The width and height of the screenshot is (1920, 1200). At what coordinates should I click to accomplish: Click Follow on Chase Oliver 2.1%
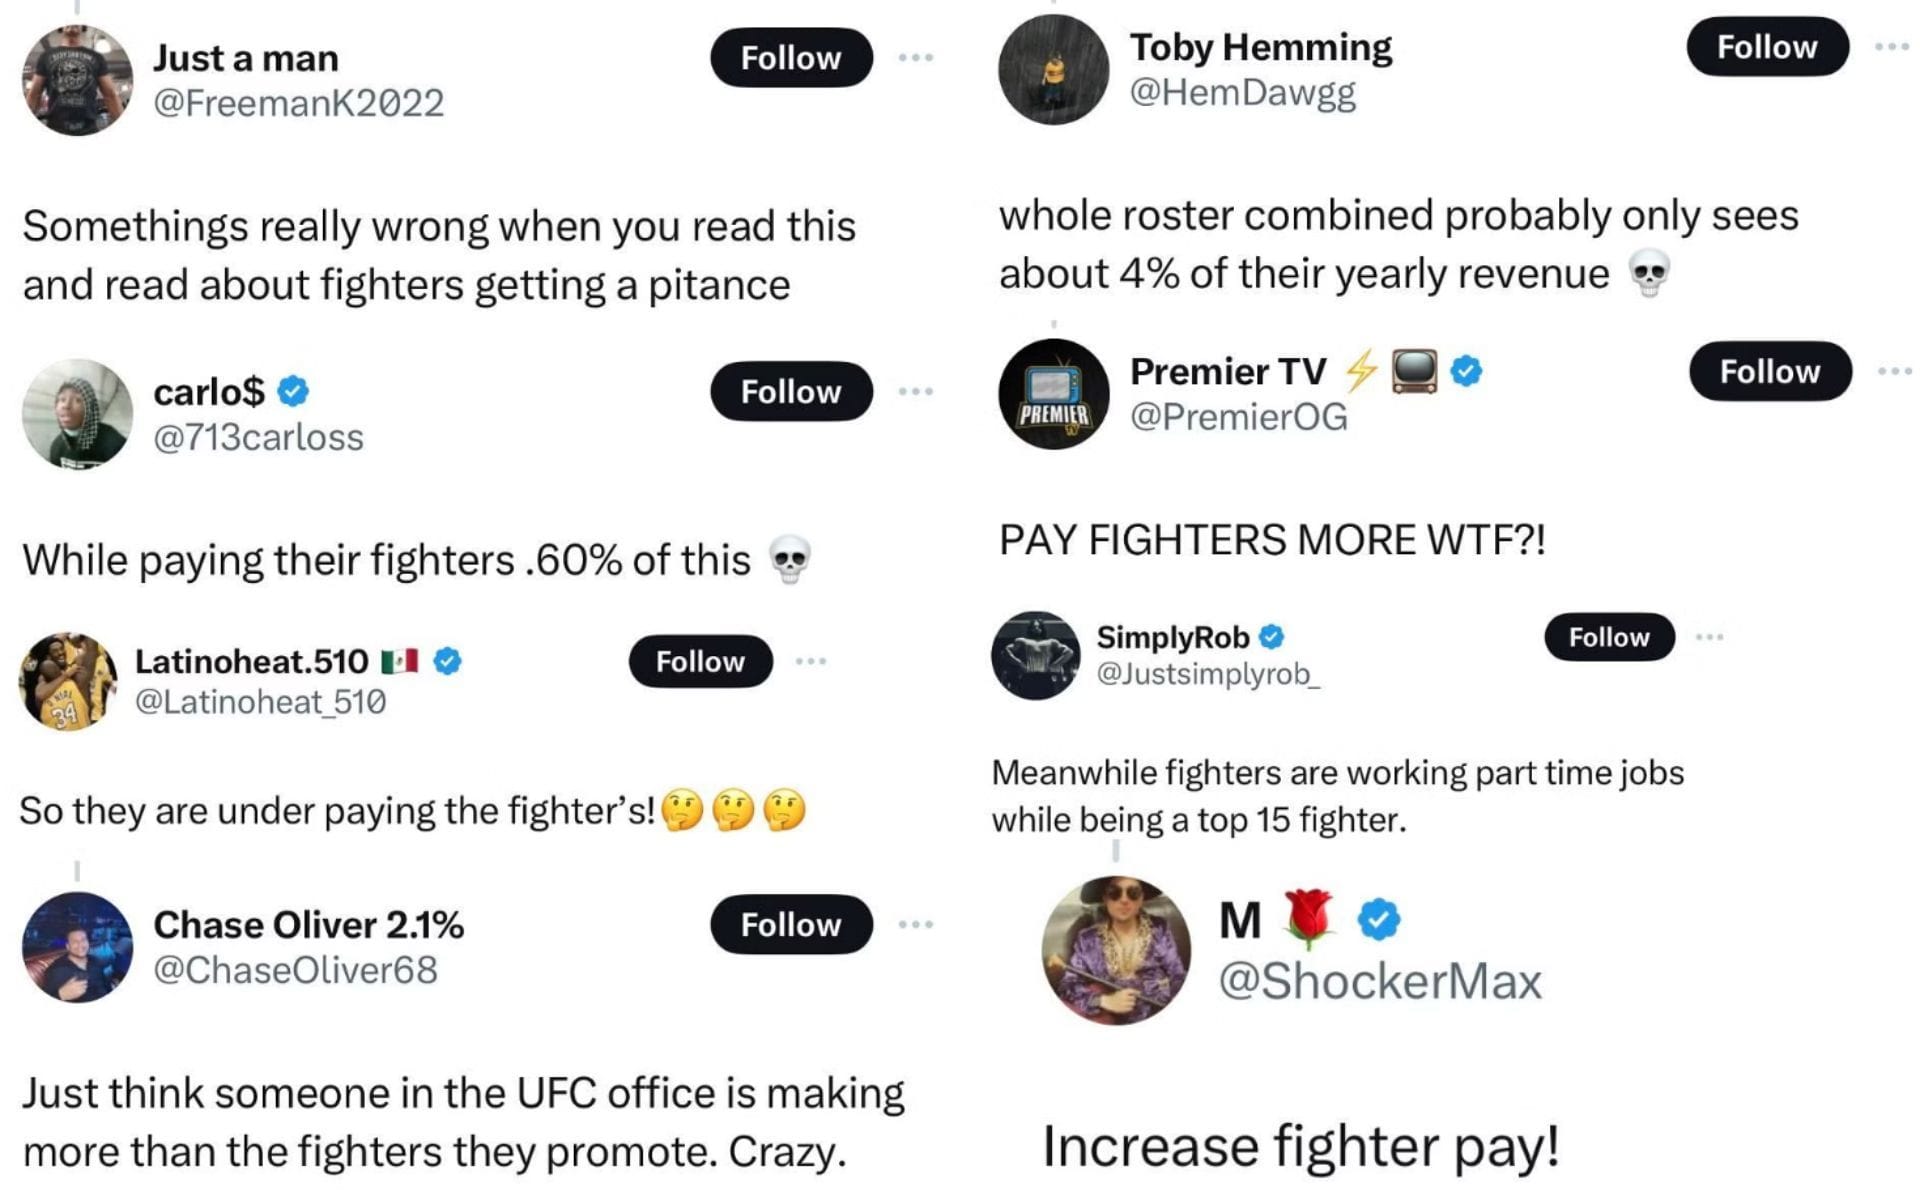point(789,925)
